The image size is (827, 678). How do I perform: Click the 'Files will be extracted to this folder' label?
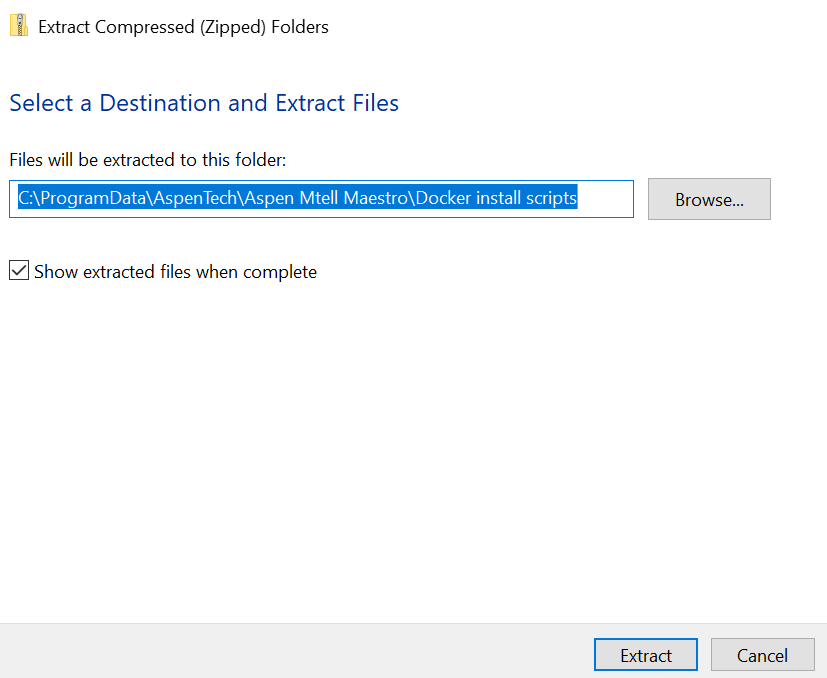click(148, 159)
